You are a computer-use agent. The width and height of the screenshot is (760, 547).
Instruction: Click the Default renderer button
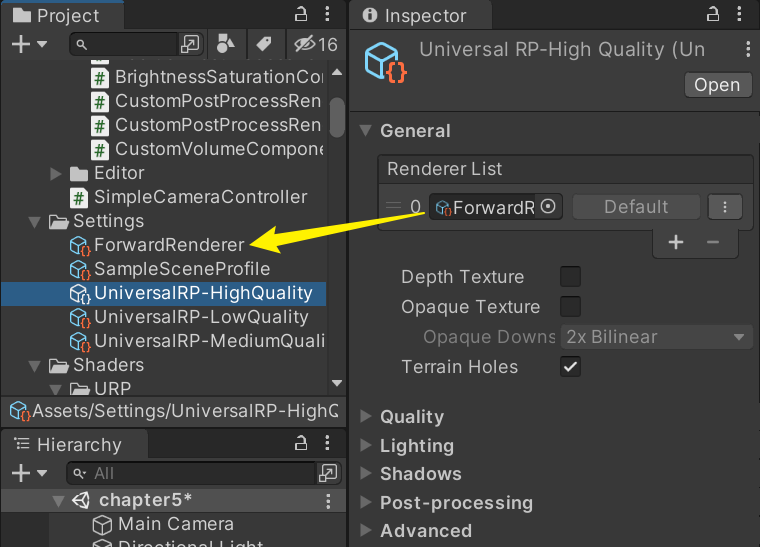[x=636, y=207]
